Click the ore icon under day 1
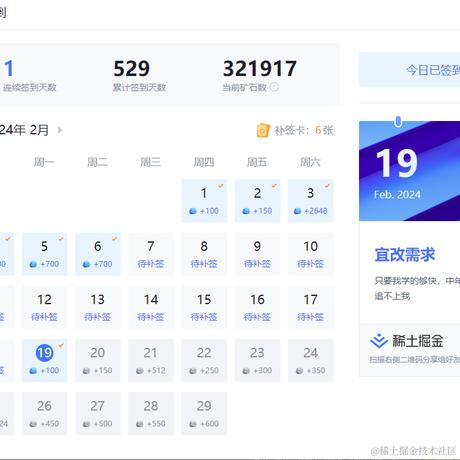Viewport: 460px width, 460px height. tap(193, 211)
